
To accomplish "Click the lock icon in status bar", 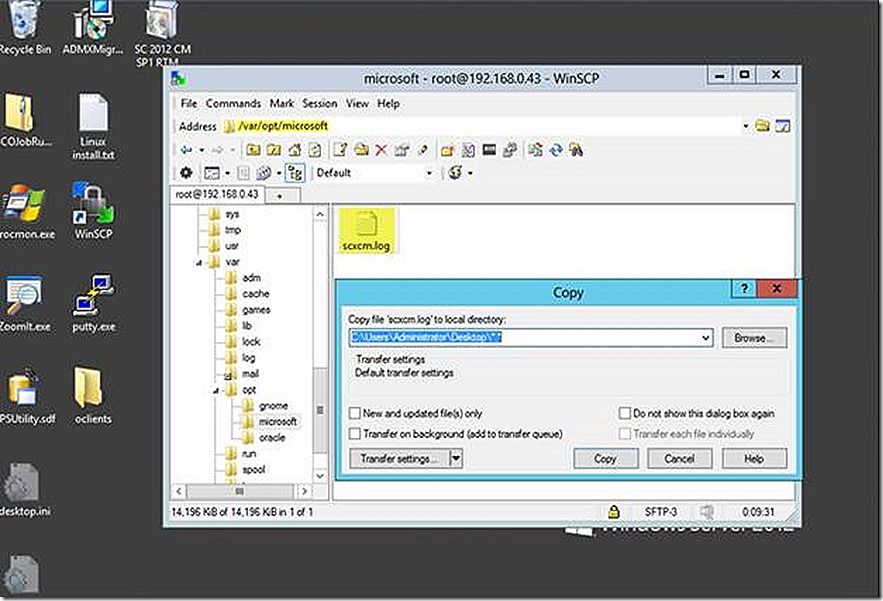I will click(614, 511).
